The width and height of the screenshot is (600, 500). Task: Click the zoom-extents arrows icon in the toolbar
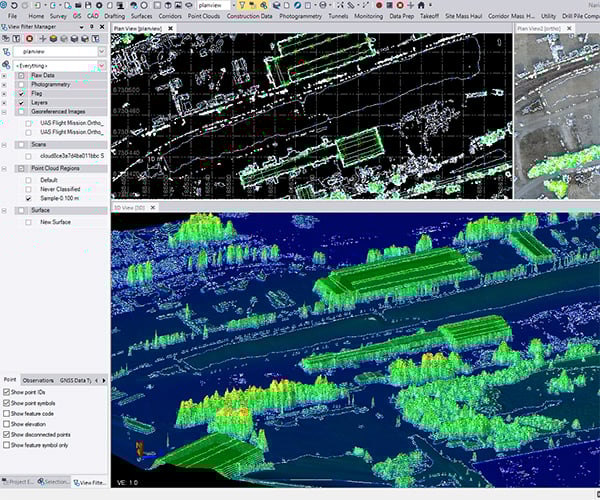pyautogui.click(x=340, y=5)
